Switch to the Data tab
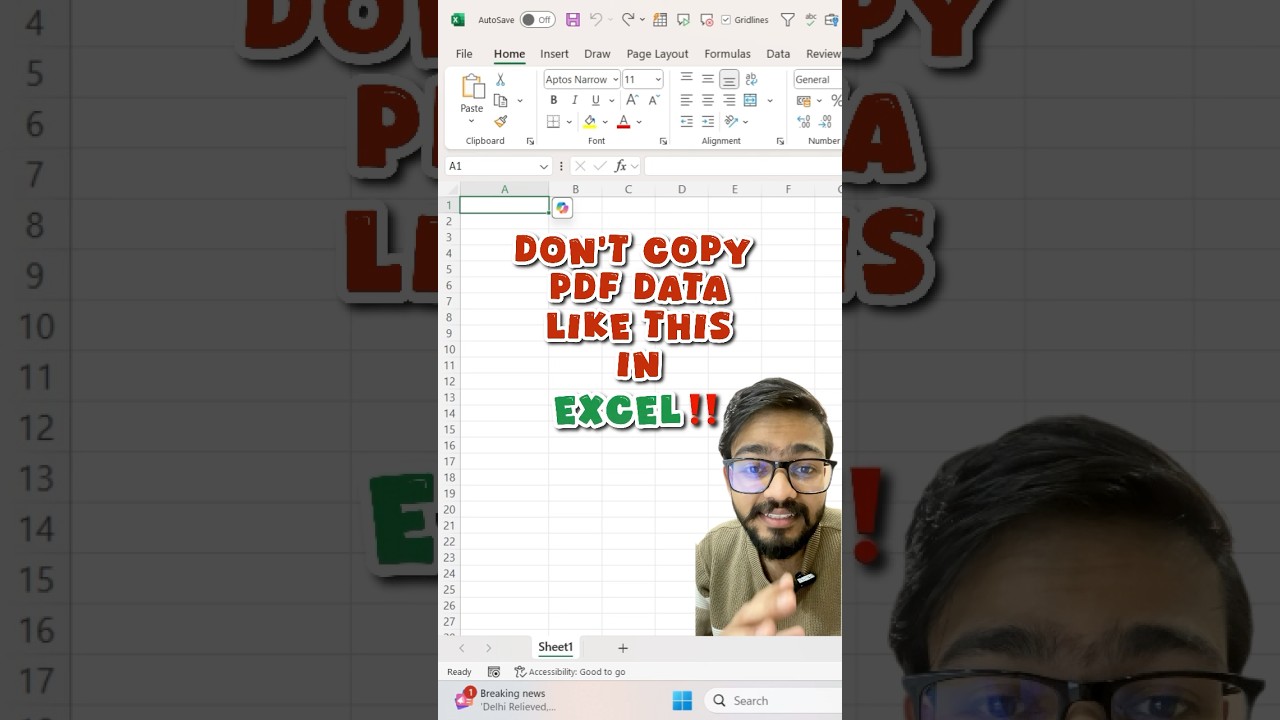1280x720 pixels. tap(778, 54)
